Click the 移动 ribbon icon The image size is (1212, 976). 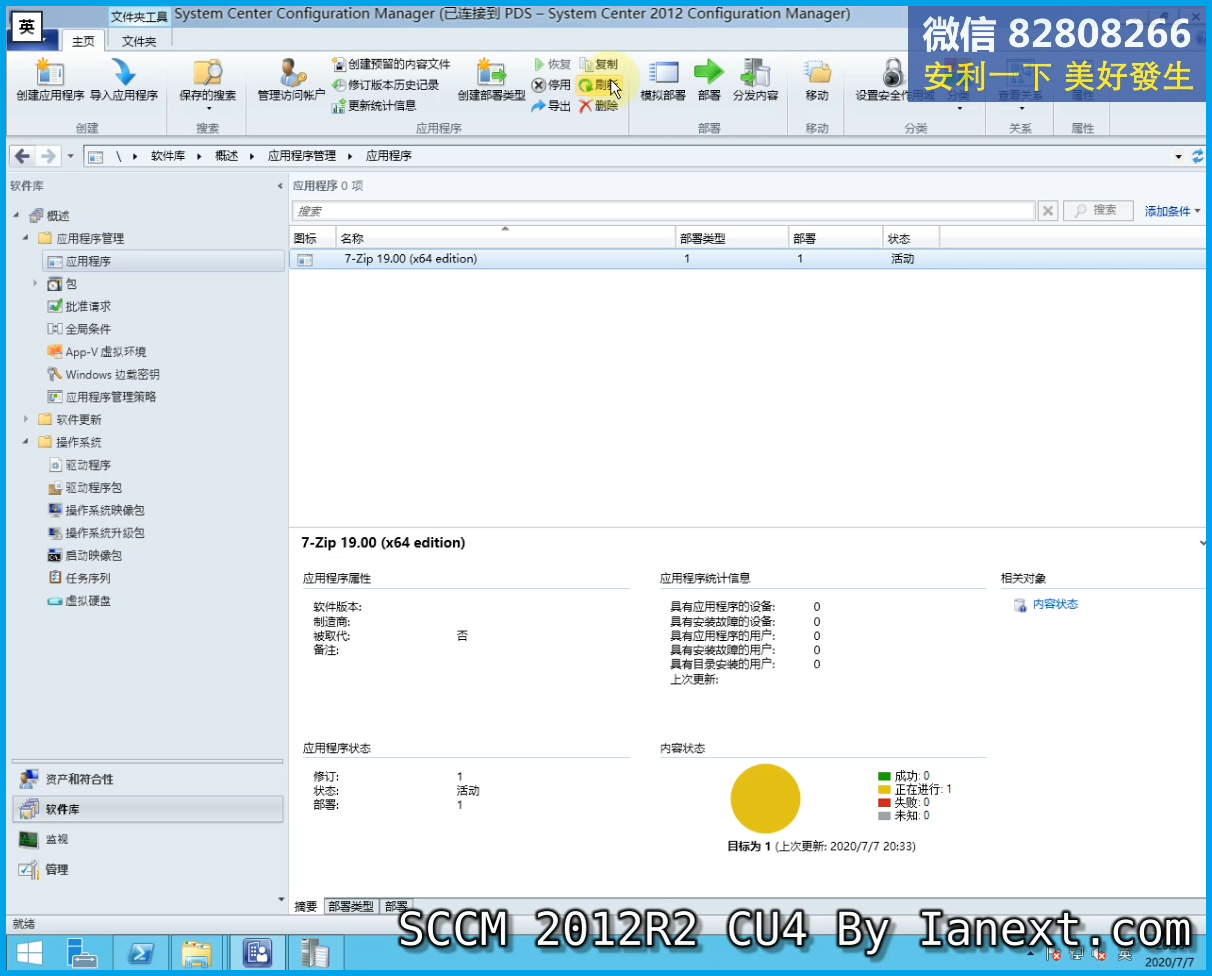tap(817, 80)
